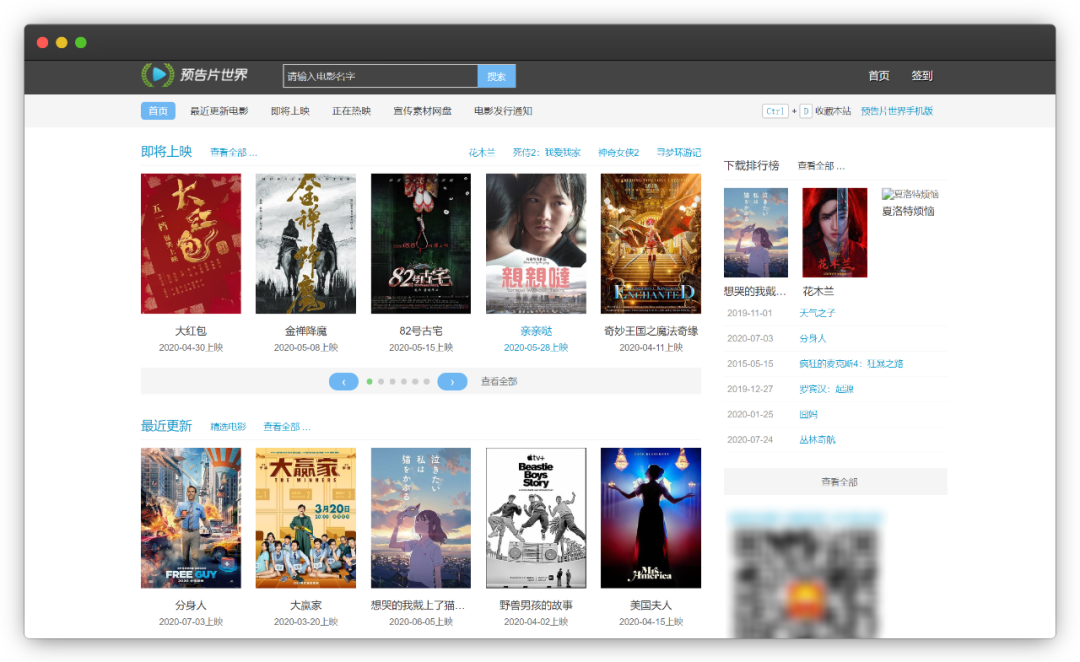1080x662 pixels.
Task: Focus the movie name search box
Action: coord(380,76)
